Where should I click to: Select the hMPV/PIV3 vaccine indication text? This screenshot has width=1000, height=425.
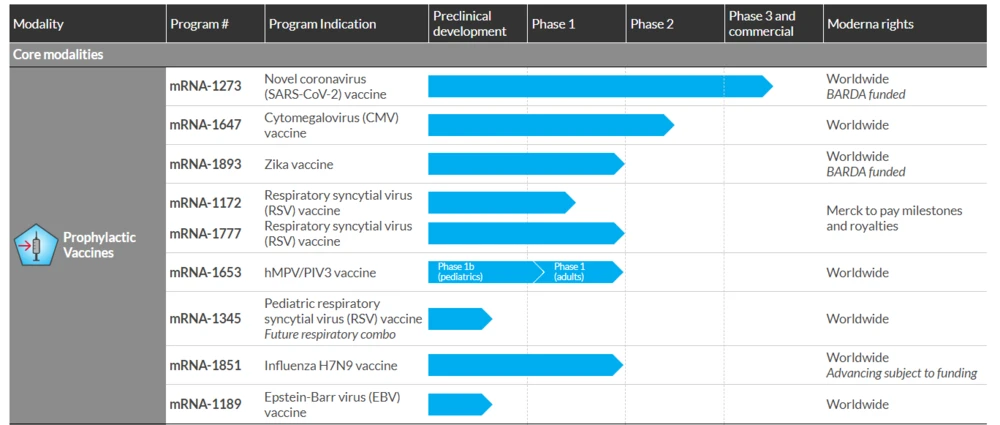(313, 272)
